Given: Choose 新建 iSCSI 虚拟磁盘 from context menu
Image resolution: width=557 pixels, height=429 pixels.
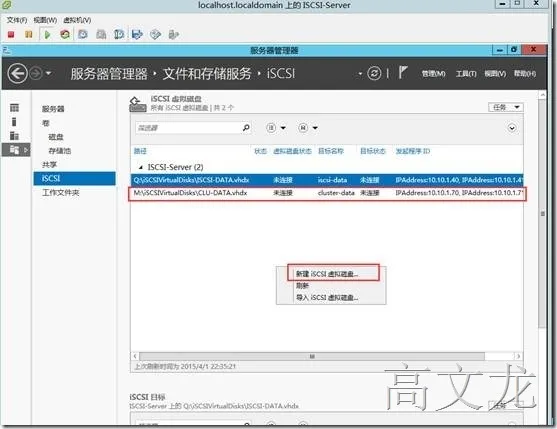Looking at the screenshot, I should (x=327, y=274).
